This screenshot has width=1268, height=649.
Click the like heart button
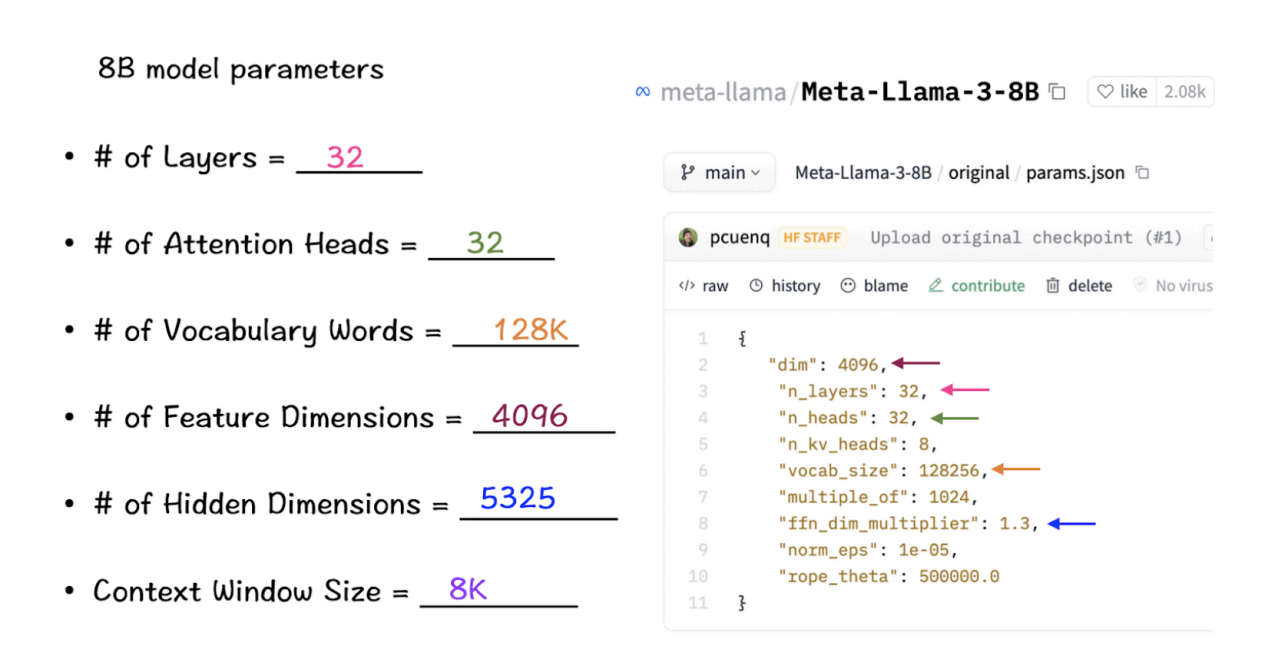pos(1121,92)
